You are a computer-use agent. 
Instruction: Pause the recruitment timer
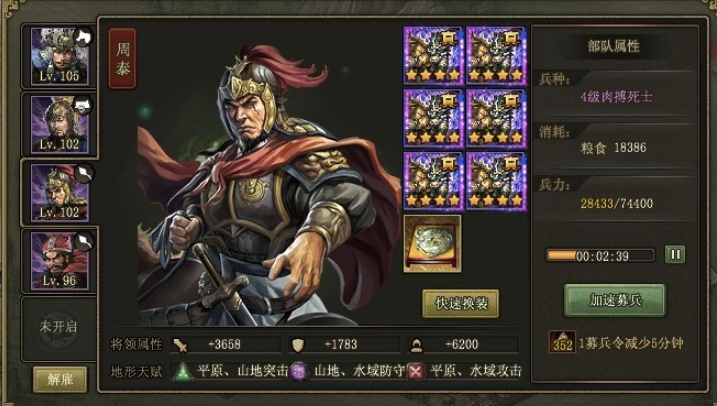pos(675,254)
